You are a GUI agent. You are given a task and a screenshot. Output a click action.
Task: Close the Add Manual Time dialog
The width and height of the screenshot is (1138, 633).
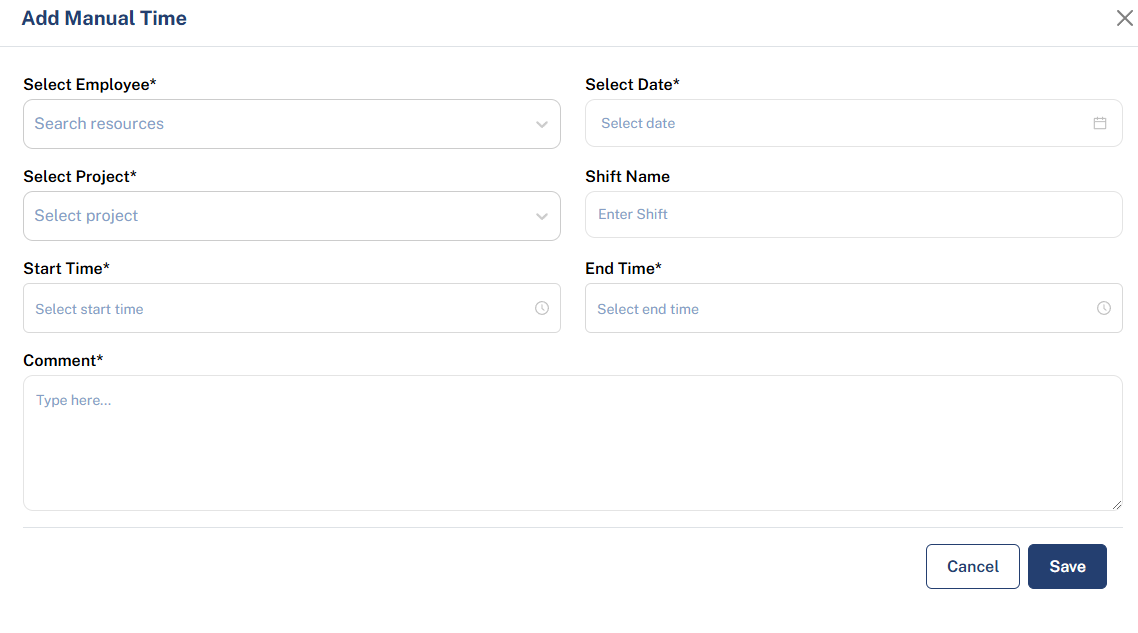click(x=1124, y=18)
